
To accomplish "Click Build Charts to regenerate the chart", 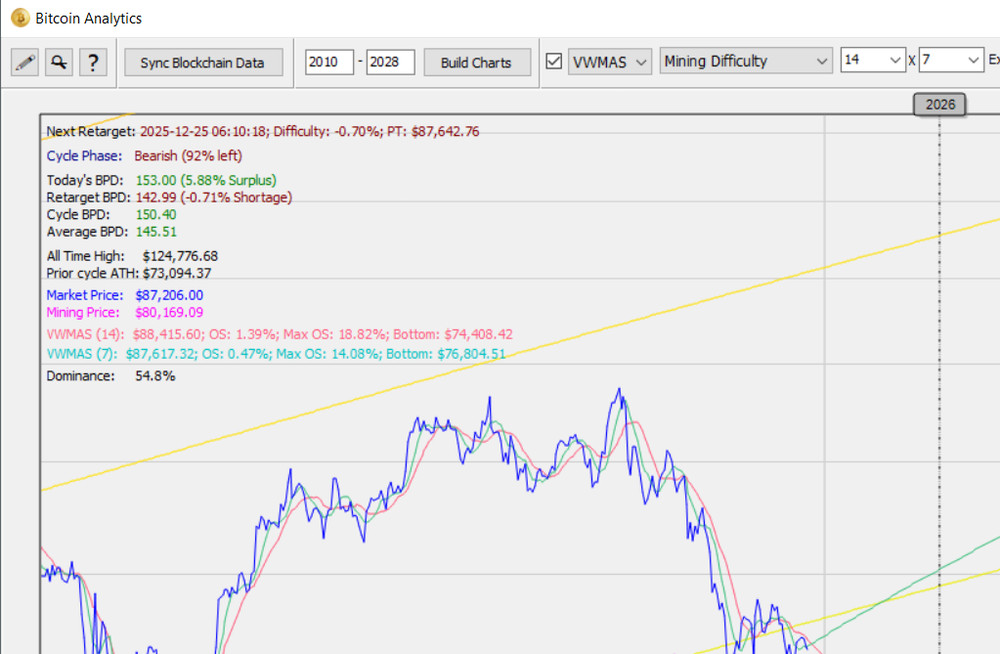I will coord(477,62).
